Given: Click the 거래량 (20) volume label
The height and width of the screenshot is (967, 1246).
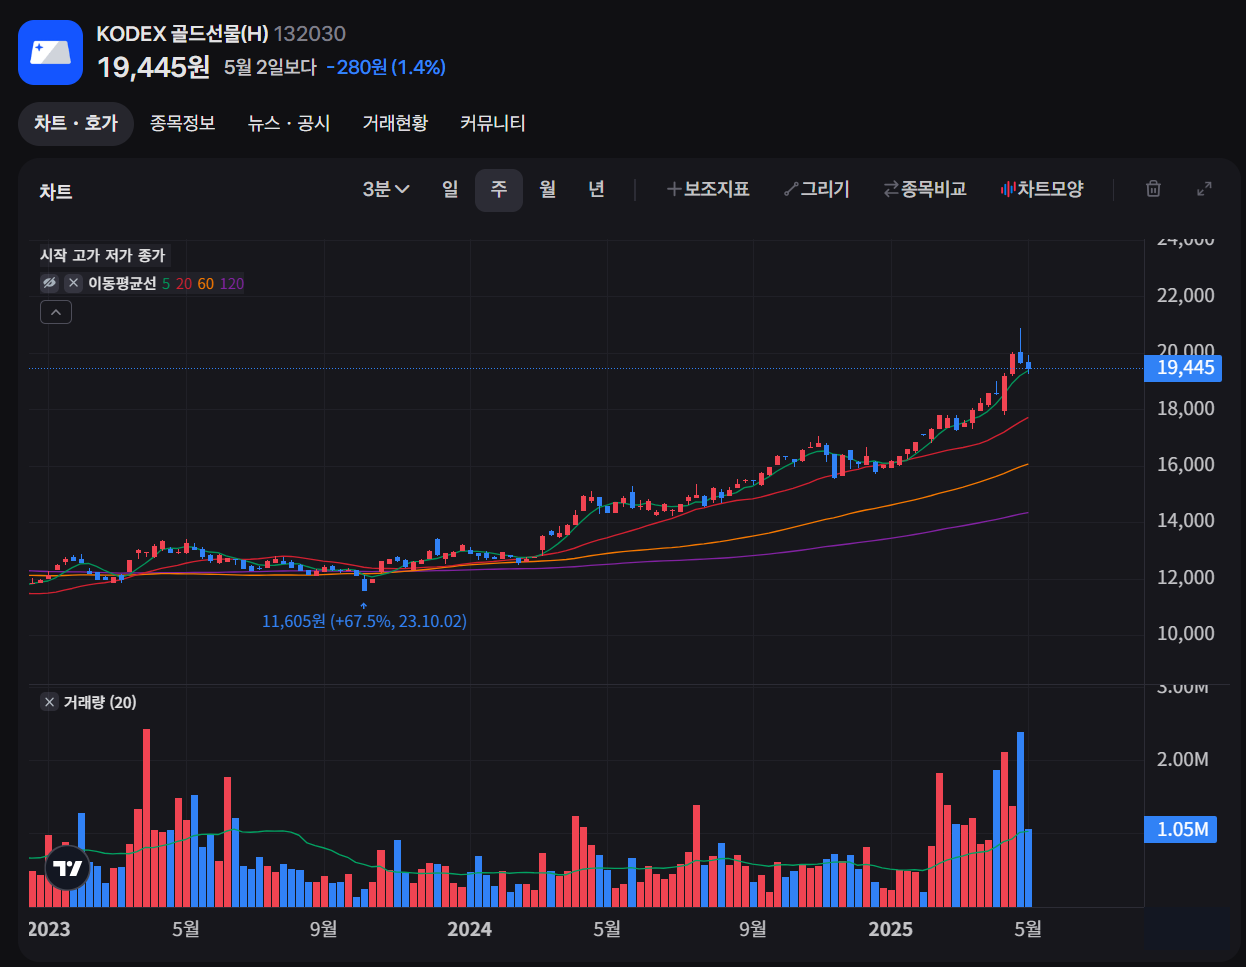Looking at the screenshot, I should (x=100, y=702).
